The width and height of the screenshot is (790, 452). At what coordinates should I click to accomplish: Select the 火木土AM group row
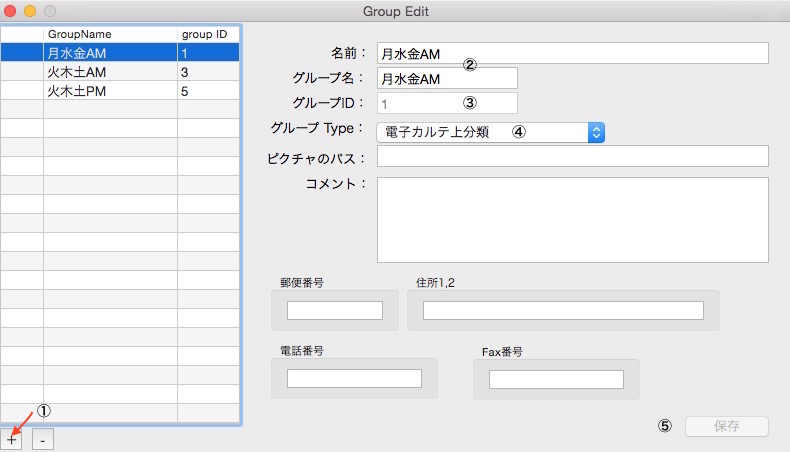point(110,72)
